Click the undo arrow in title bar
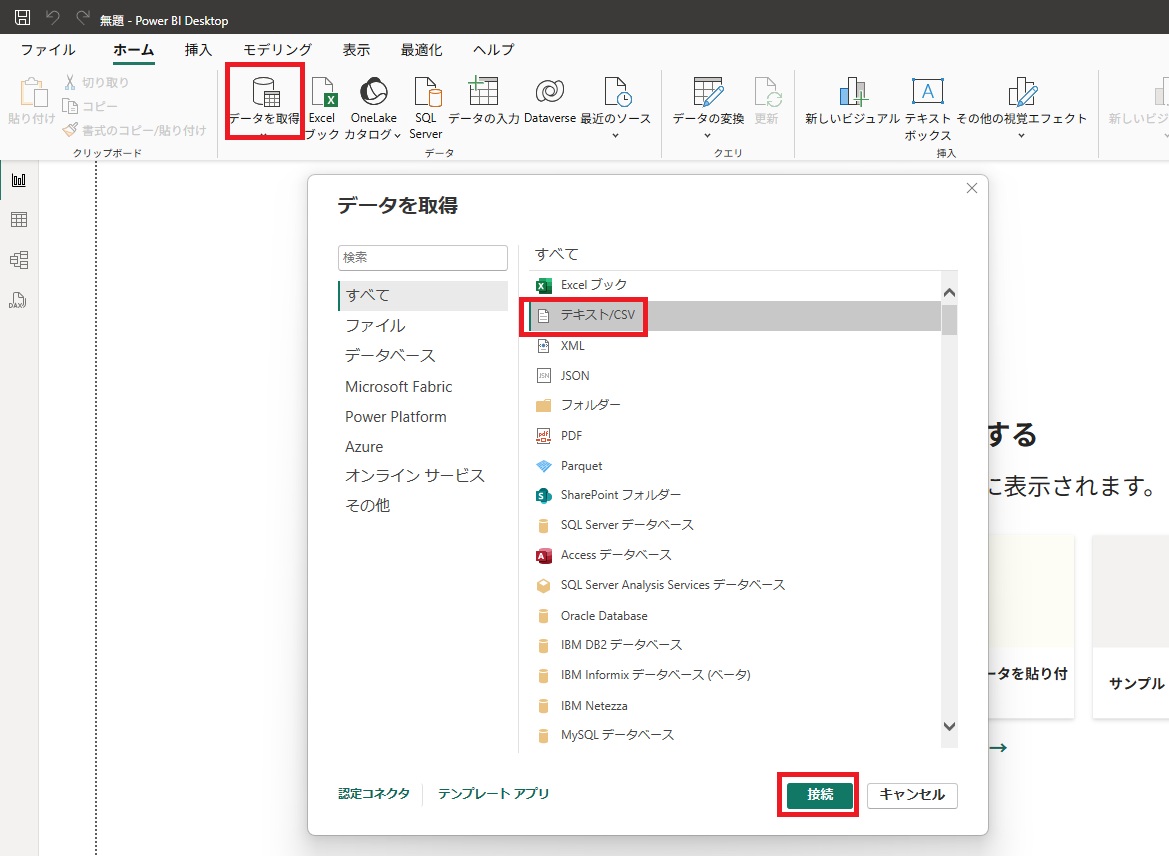This screenshot has width=1169, height=856. [52, 17]
